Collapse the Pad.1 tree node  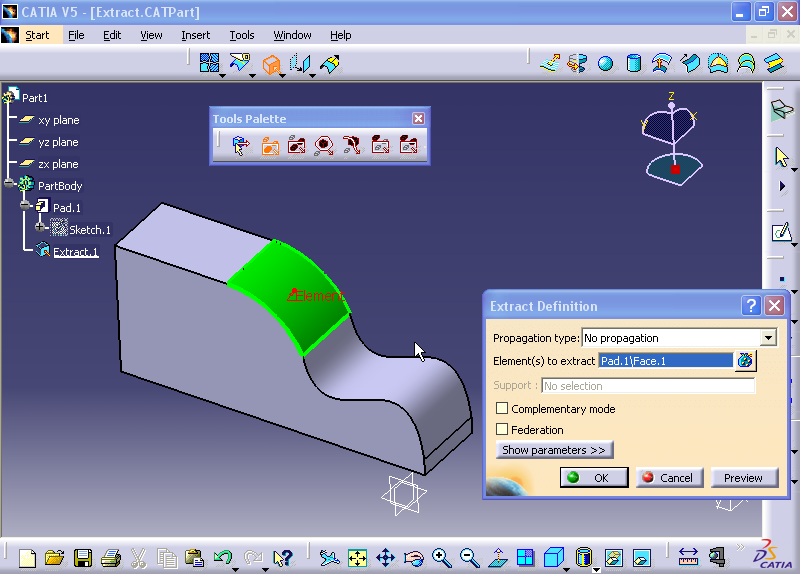coord(26,205)
